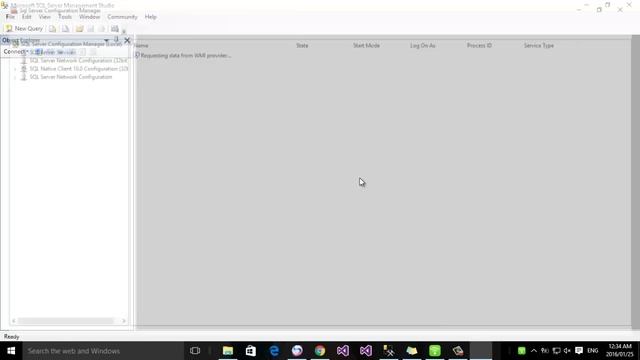Select the last SQL Server Network Configuration node
This screenshot has height=360, width=640.
(71, 77)
